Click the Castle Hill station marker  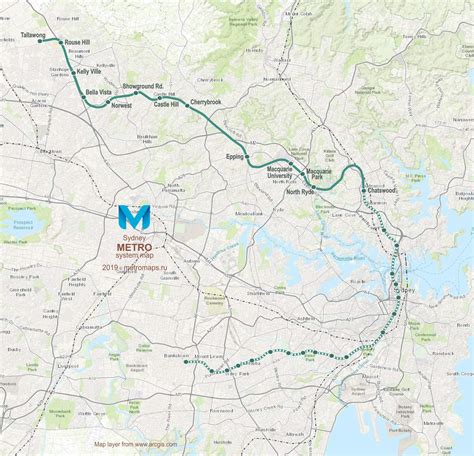click(160, 98)
